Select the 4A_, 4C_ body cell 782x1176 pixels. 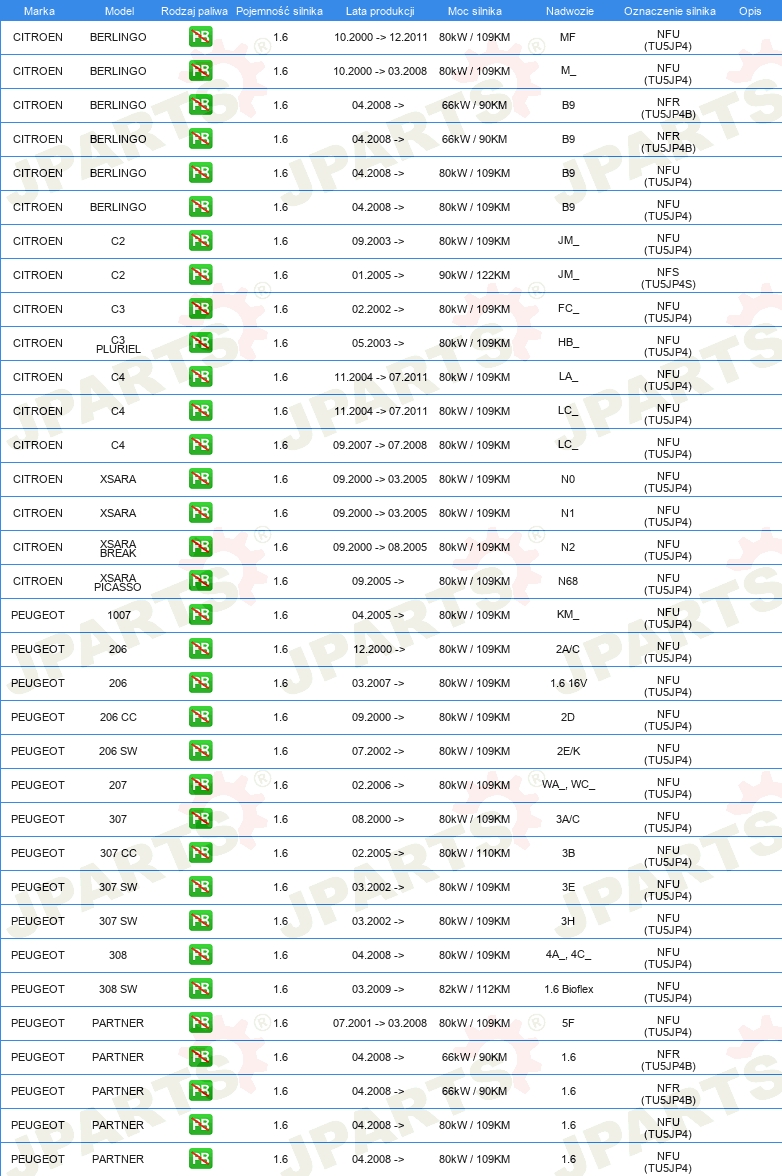coord(568,955)
